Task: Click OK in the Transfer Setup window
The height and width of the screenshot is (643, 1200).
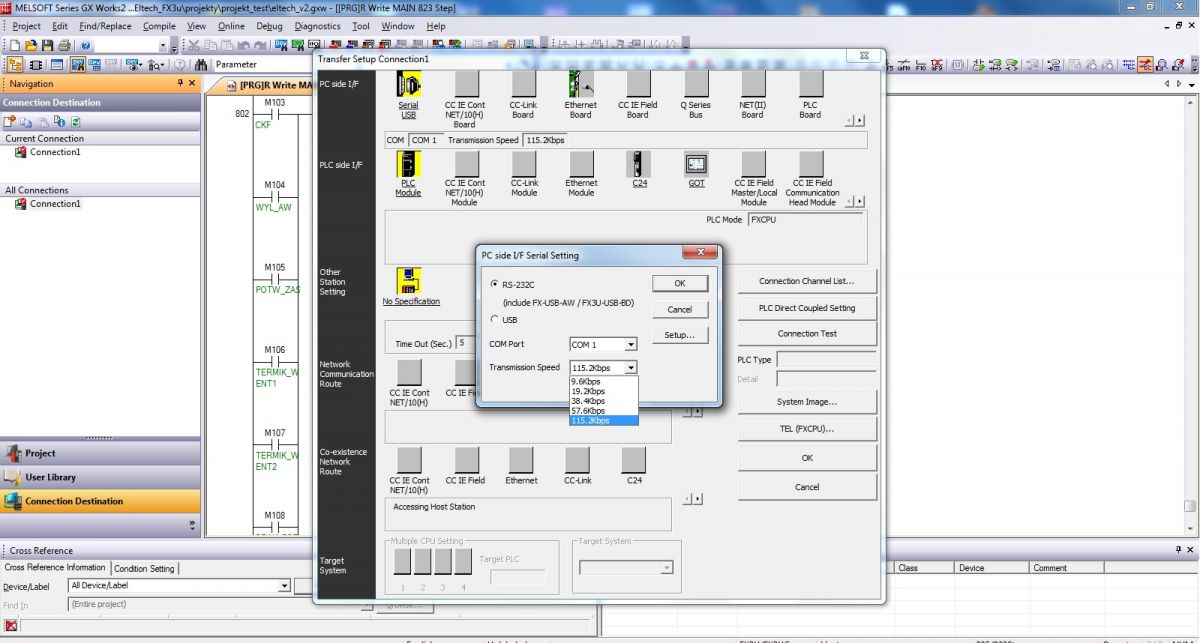Action: [x=807, y=458]
